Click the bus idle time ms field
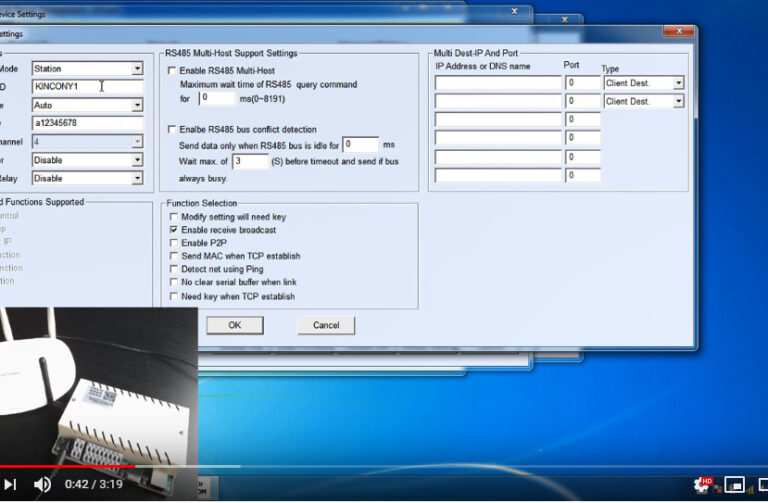Viewport: 768px width, 503px height. pos(360,144)
